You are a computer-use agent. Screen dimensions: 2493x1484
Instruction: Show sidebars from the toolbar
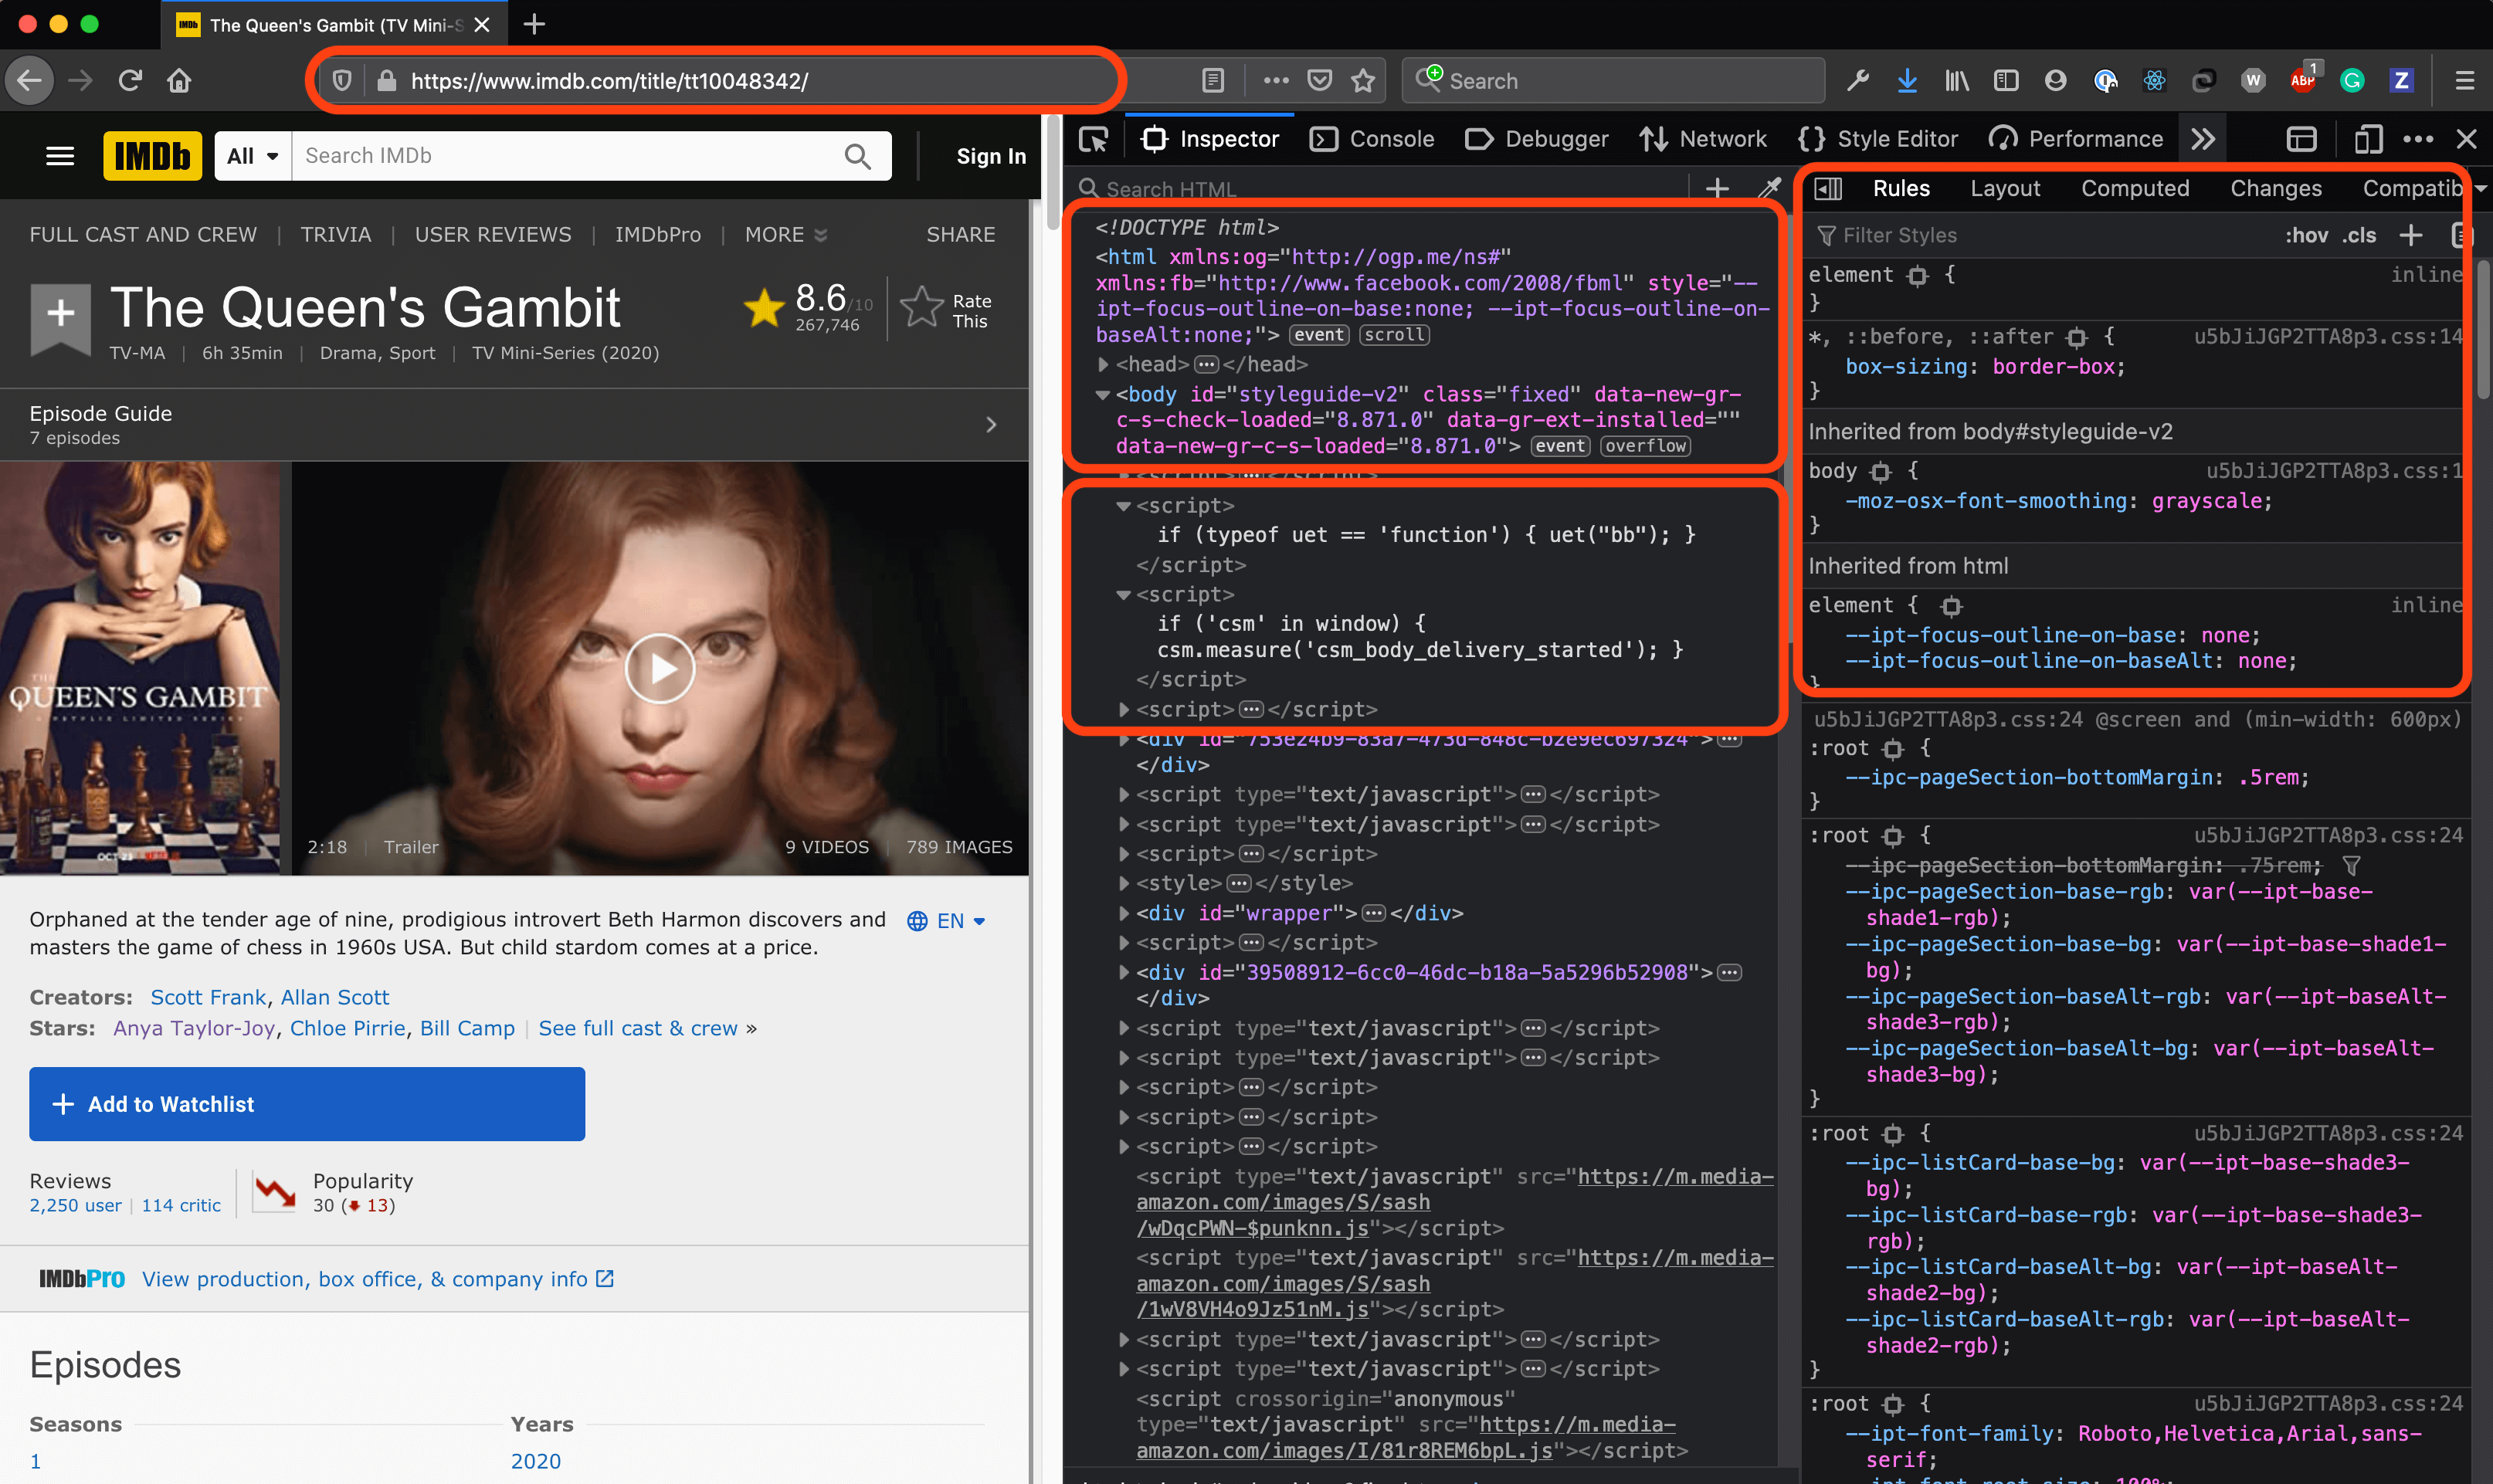point(2006,81)
